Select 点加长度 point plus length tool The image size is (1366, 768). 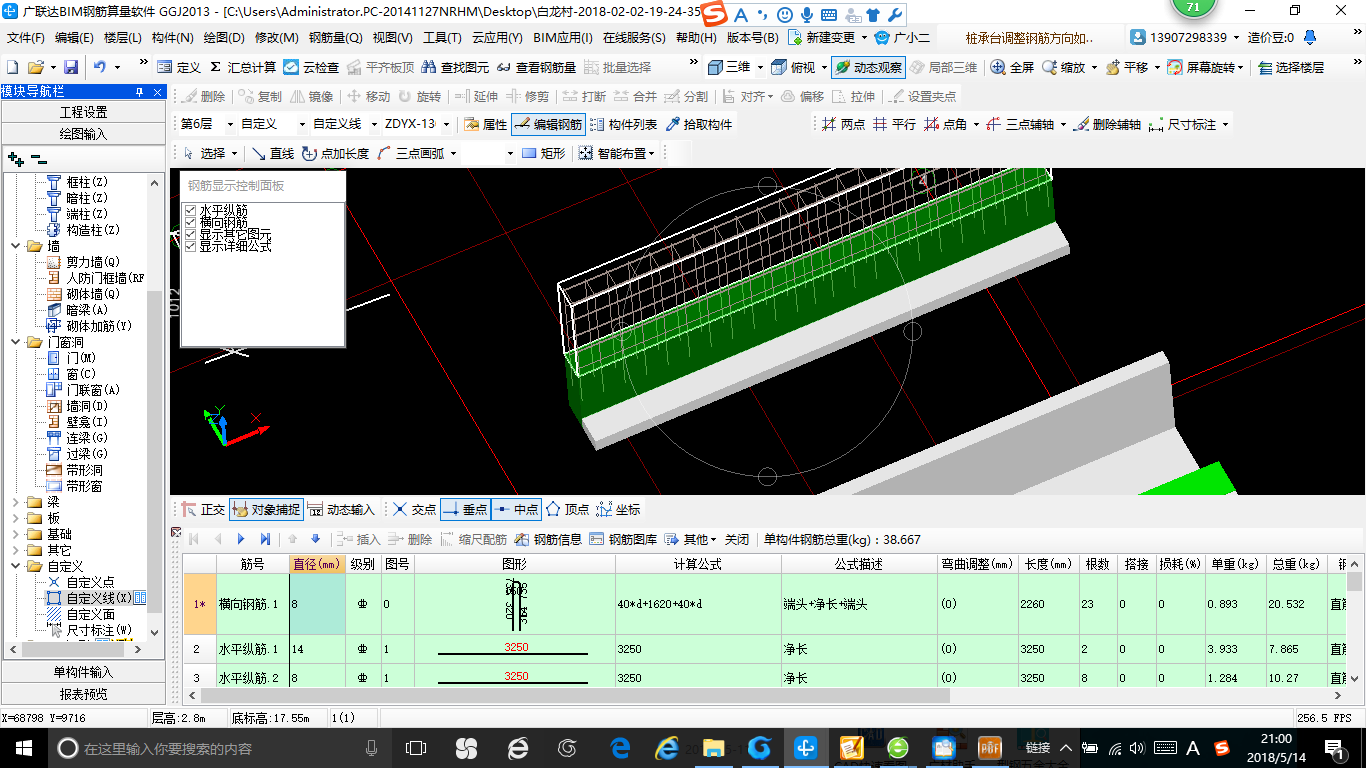coord(335,153)
